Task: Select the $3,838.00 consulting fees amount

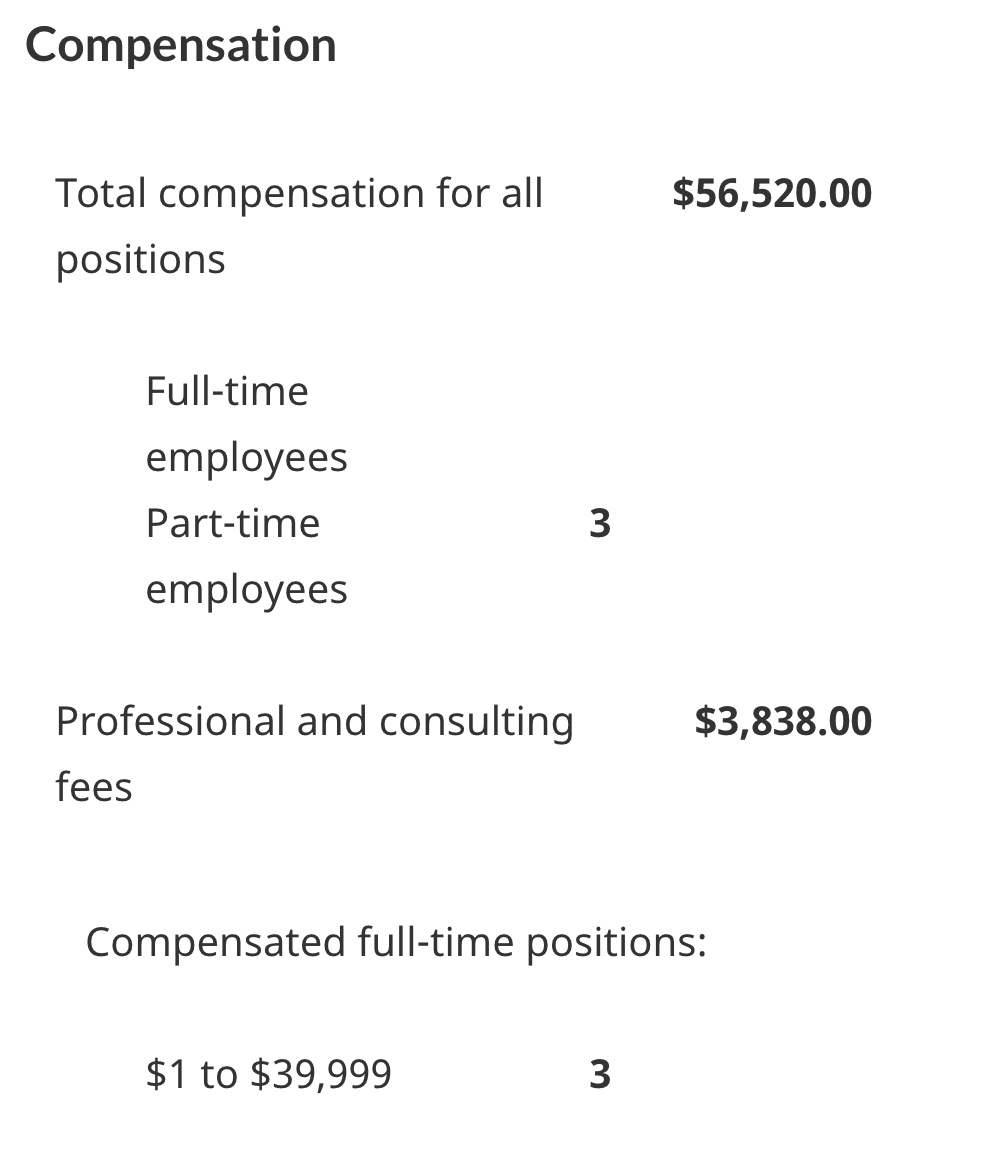Action: tap(783, 721)
